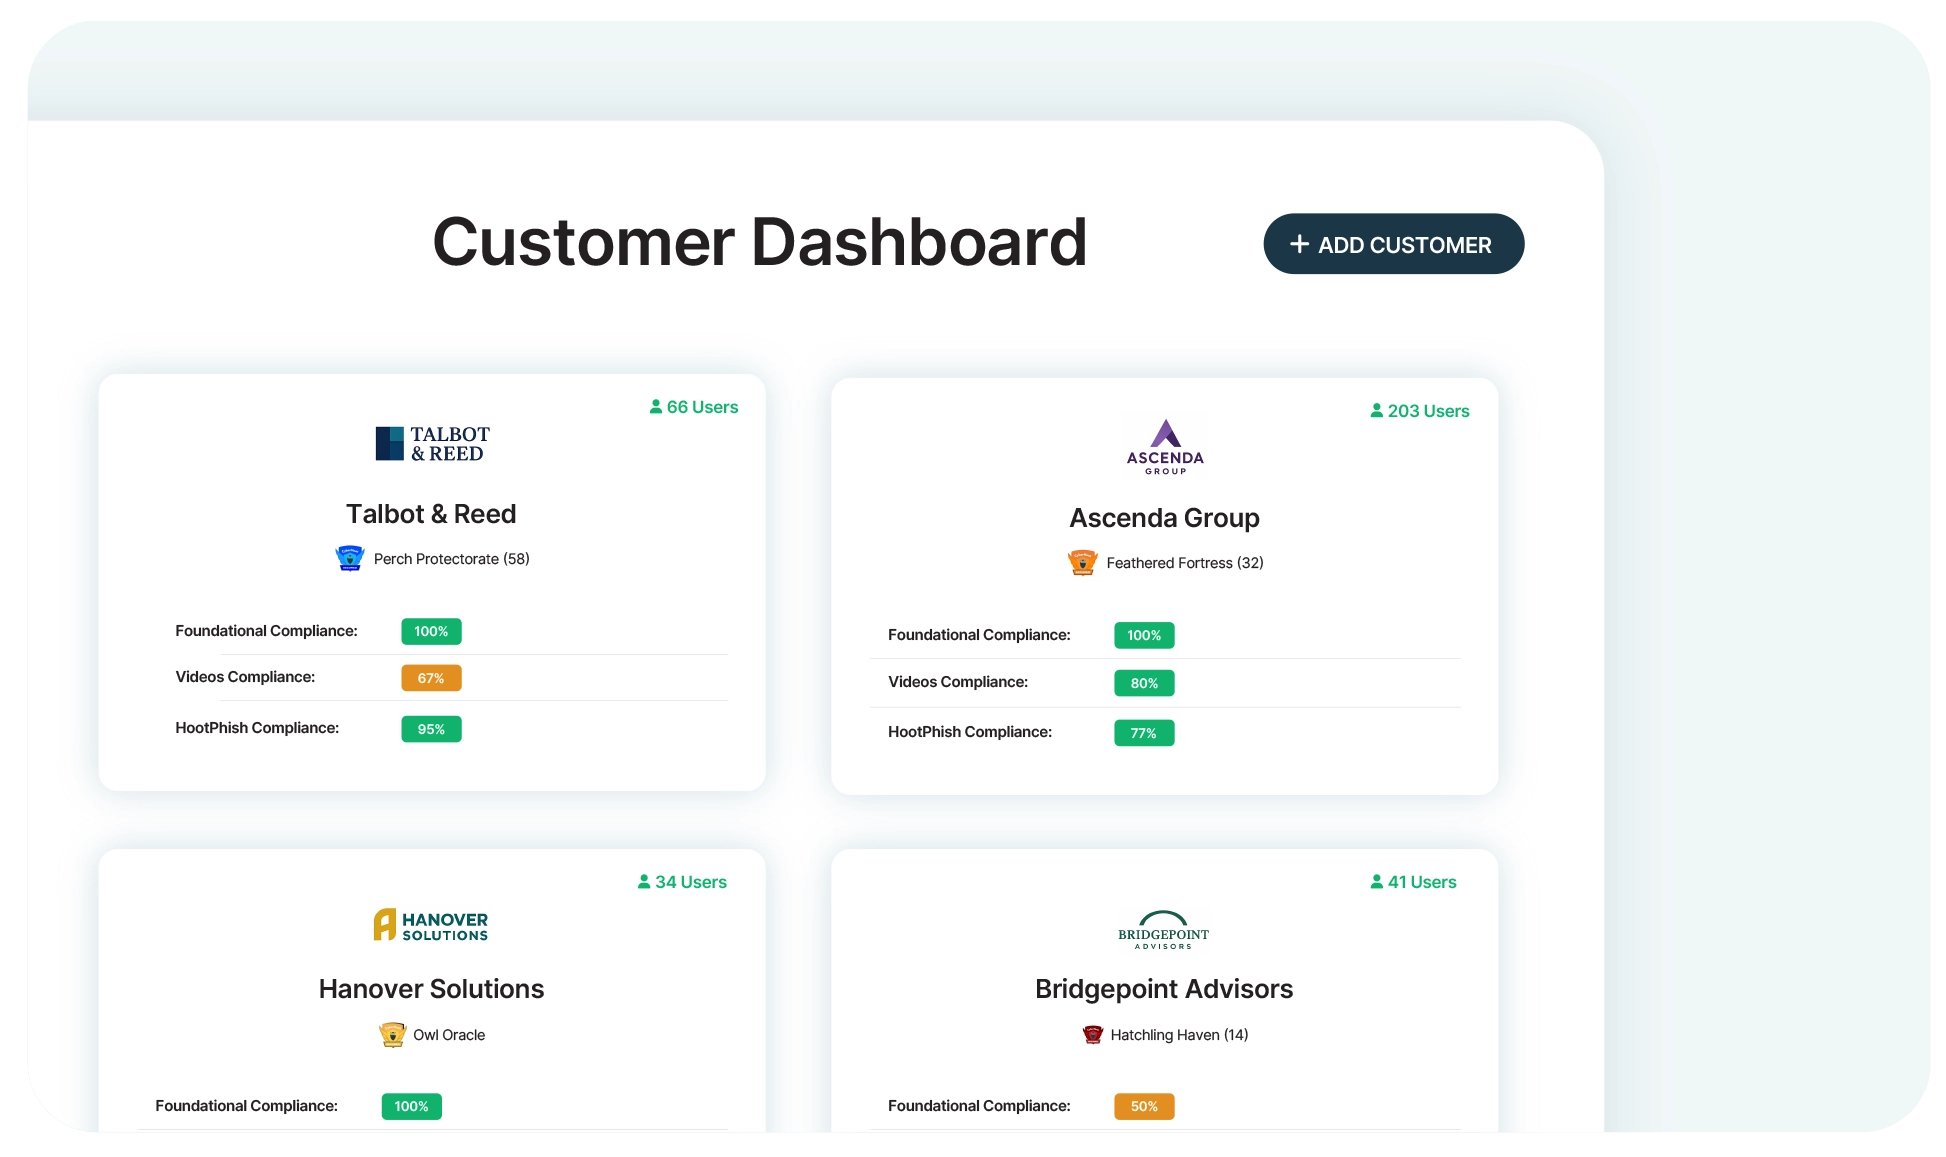Click Talbot & Reed's HootPhish Compliance label
Viewport: 1946px width, 1157px height.
[257, 728]
